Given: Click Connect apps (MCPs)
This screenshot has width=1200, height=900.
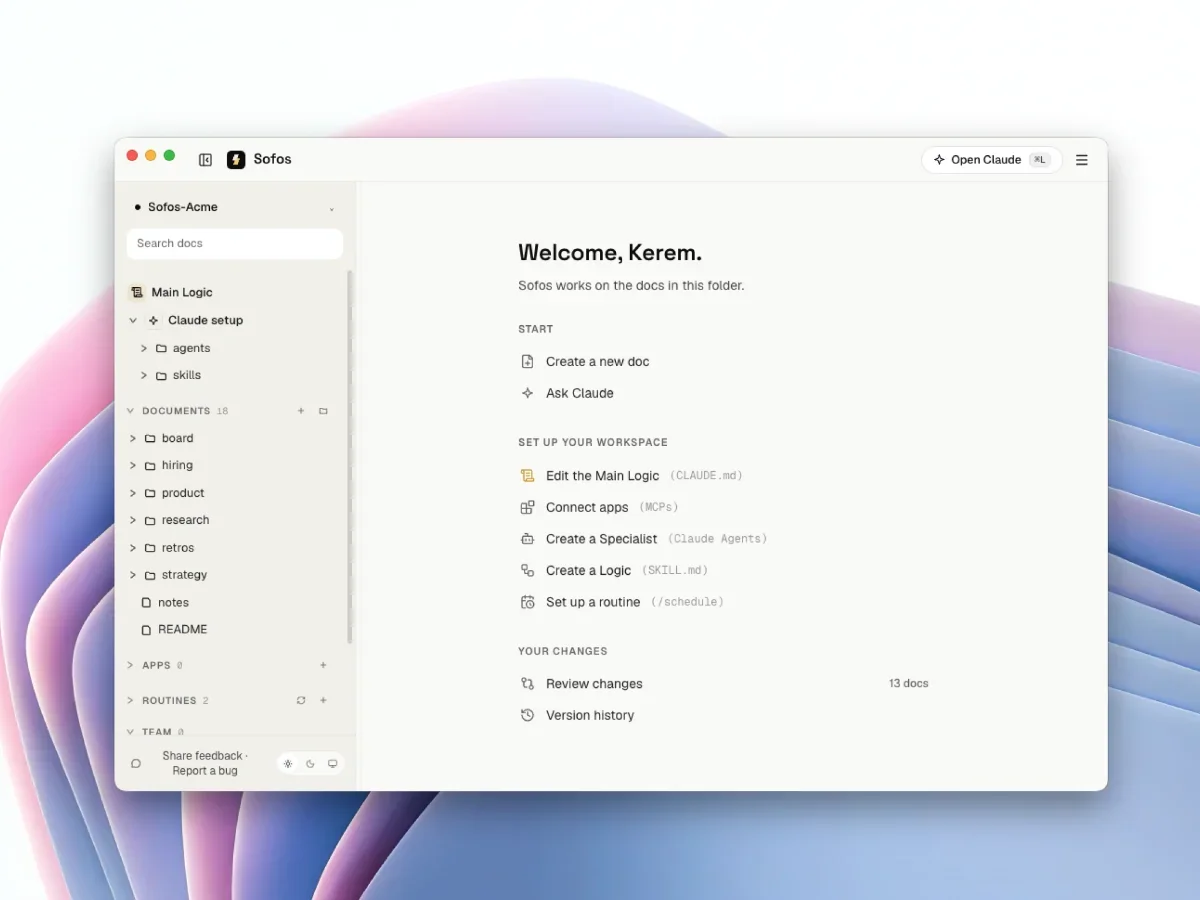Looking at the screenshot, I should coord(612,507).
